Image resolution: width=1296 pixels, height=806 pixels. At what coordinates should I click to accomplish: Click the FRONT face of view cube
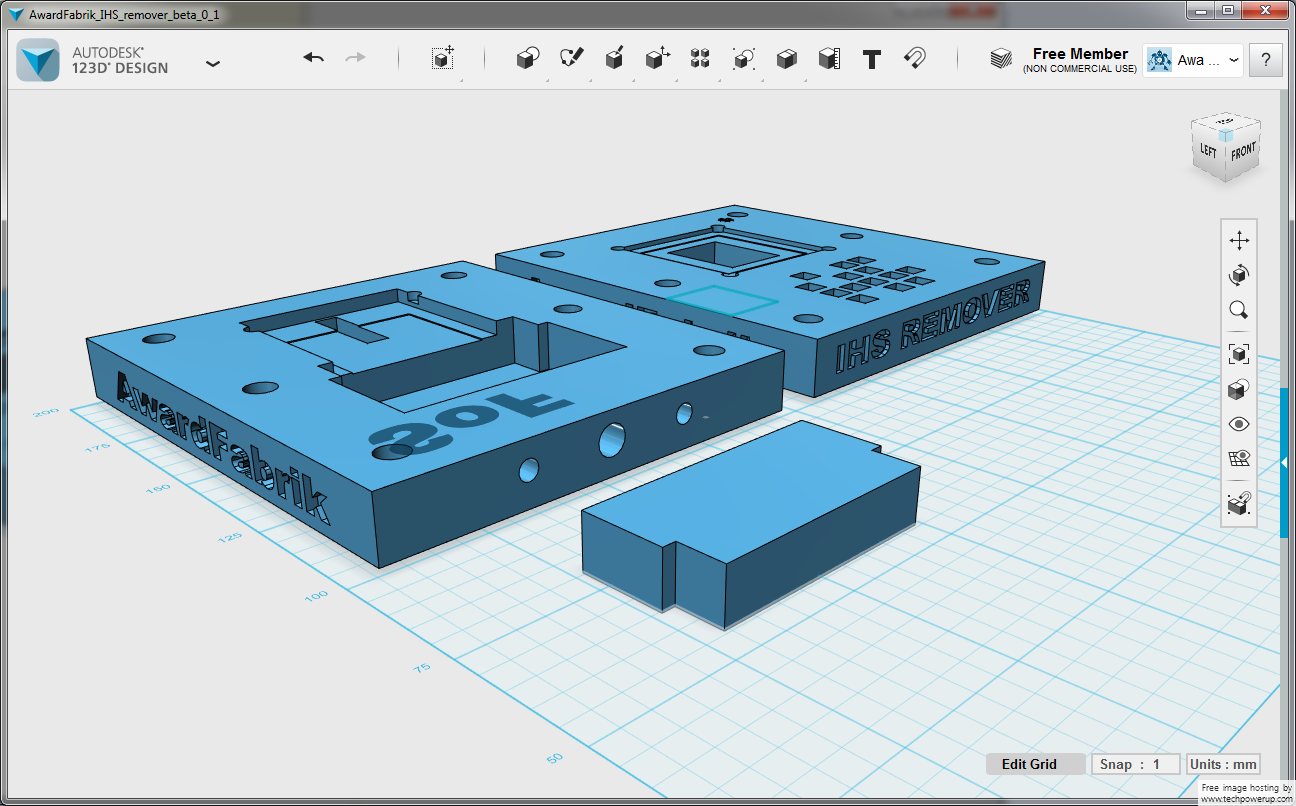point(1242,153)
